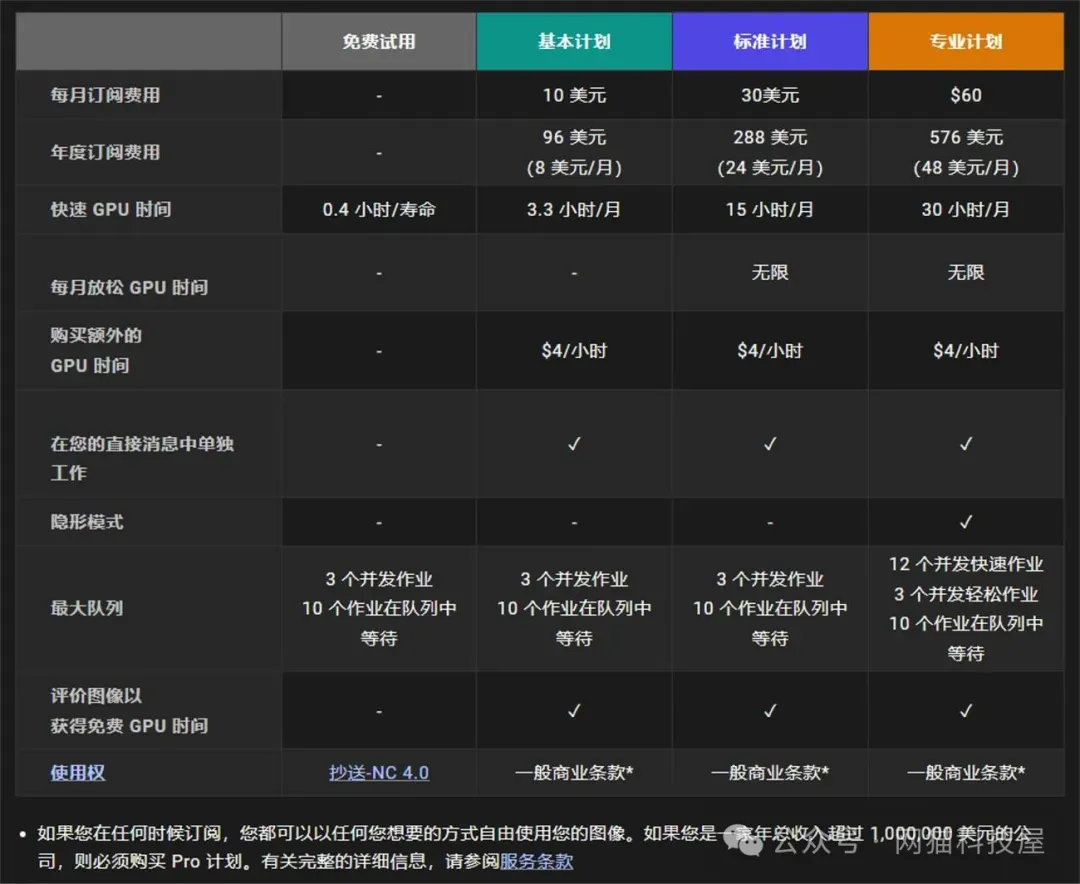Click 一般商业条款* under 基本计划
This screenshot has width=1080, height=884.
573,771
